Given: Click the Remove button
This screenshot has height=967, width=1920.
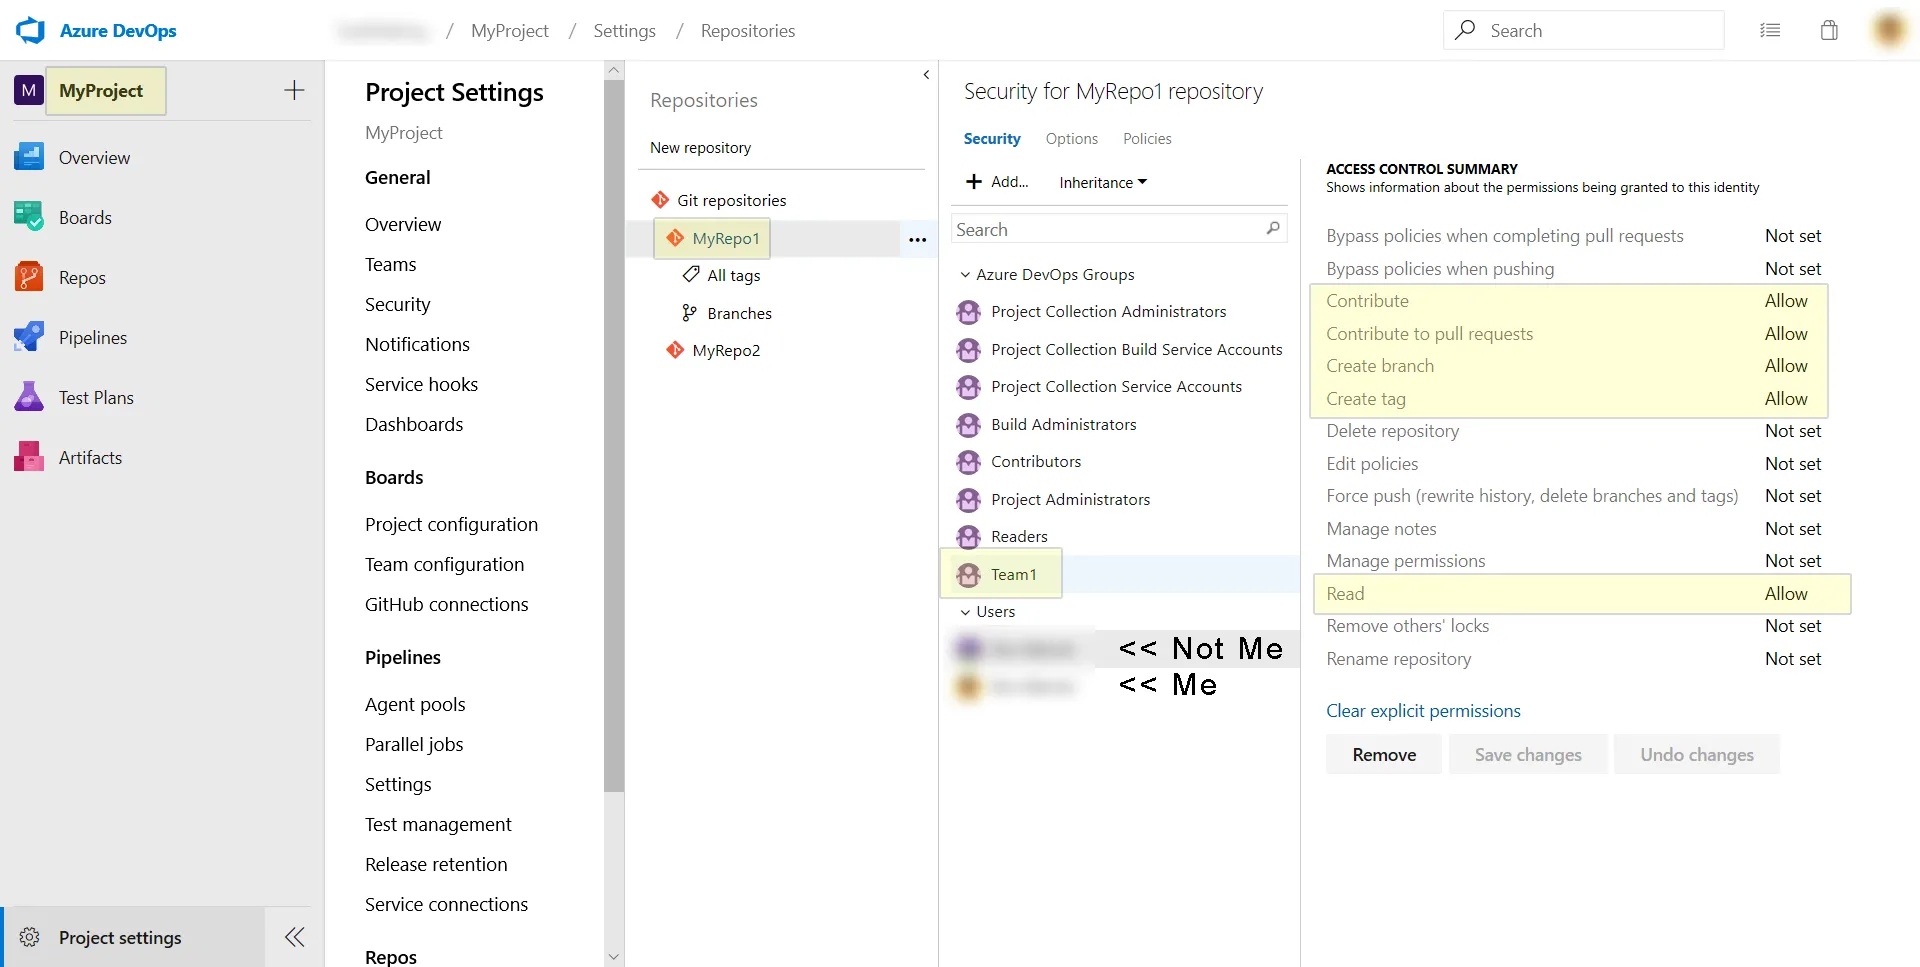Looking at the screenshot, I should 1384,755.
